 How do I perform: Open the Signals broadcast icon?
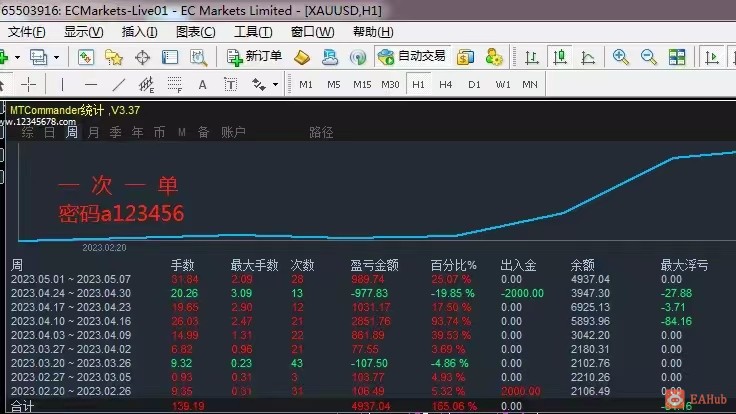pos(358,57)
